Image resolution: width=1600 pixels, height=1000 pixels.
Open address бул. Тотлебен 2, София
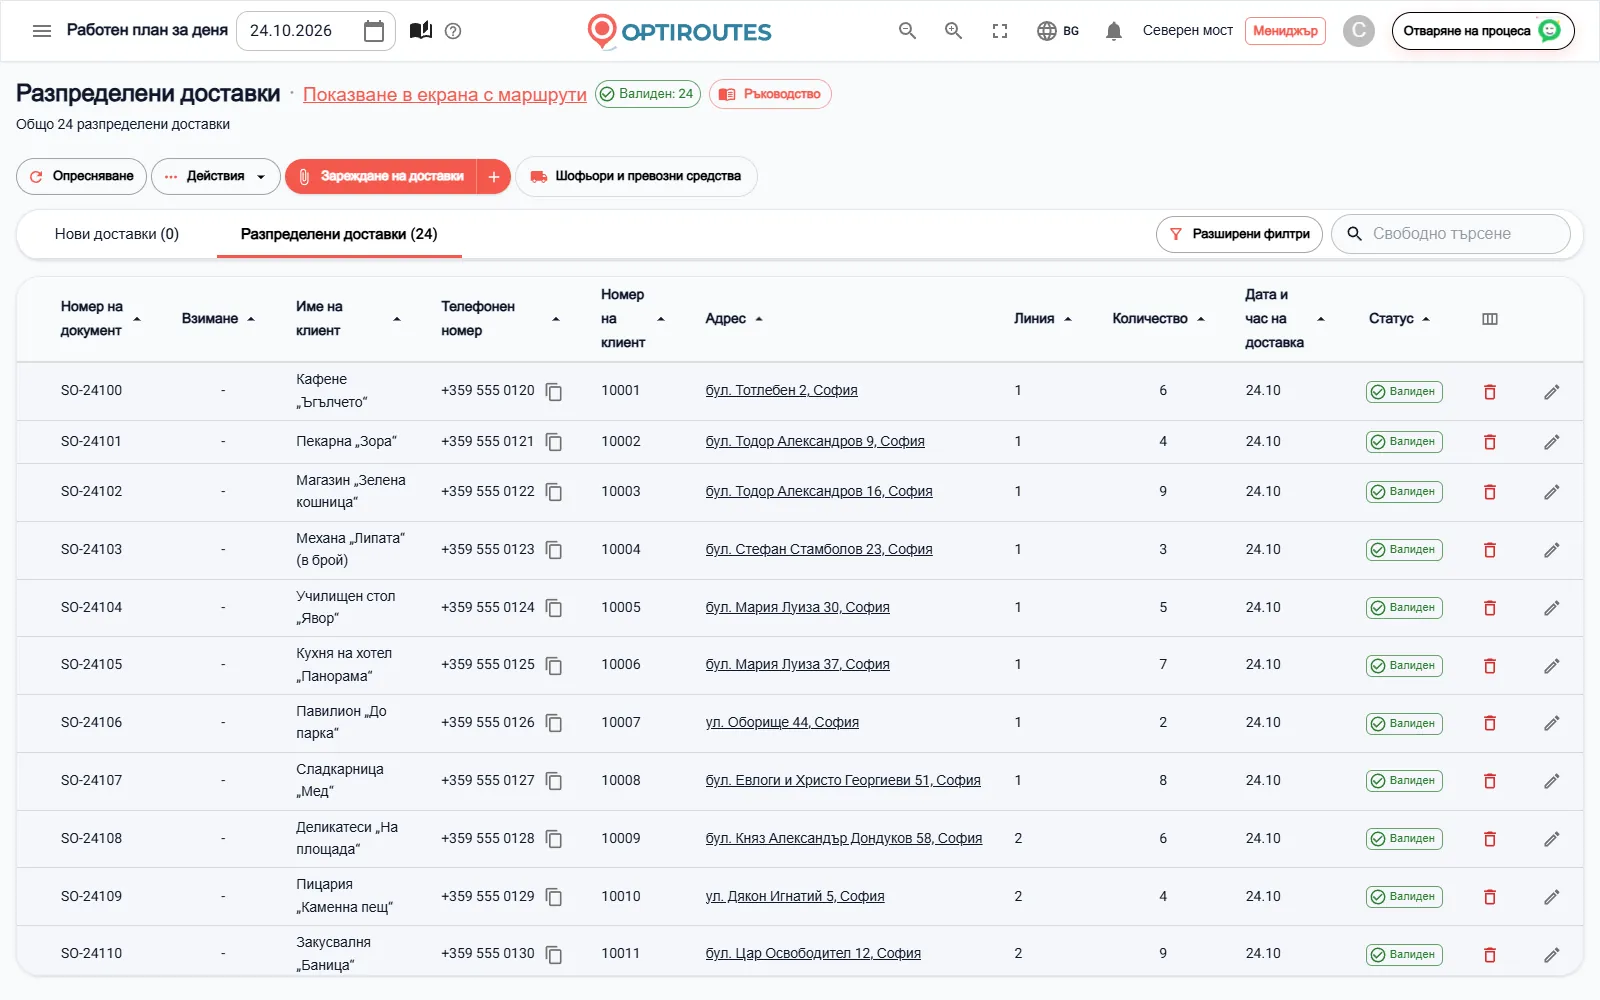[x=781, y=391]
